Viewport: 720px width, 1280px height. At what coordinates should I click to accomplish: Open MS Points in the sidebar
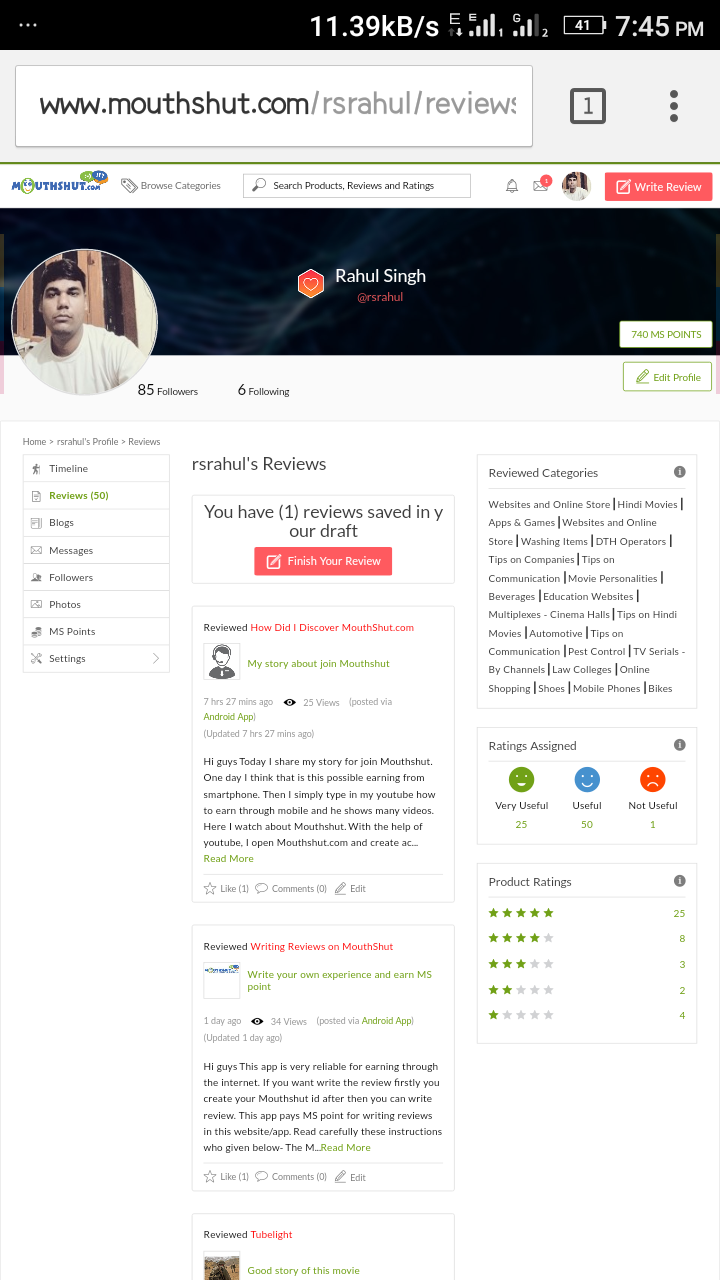[x=96, y=631]
